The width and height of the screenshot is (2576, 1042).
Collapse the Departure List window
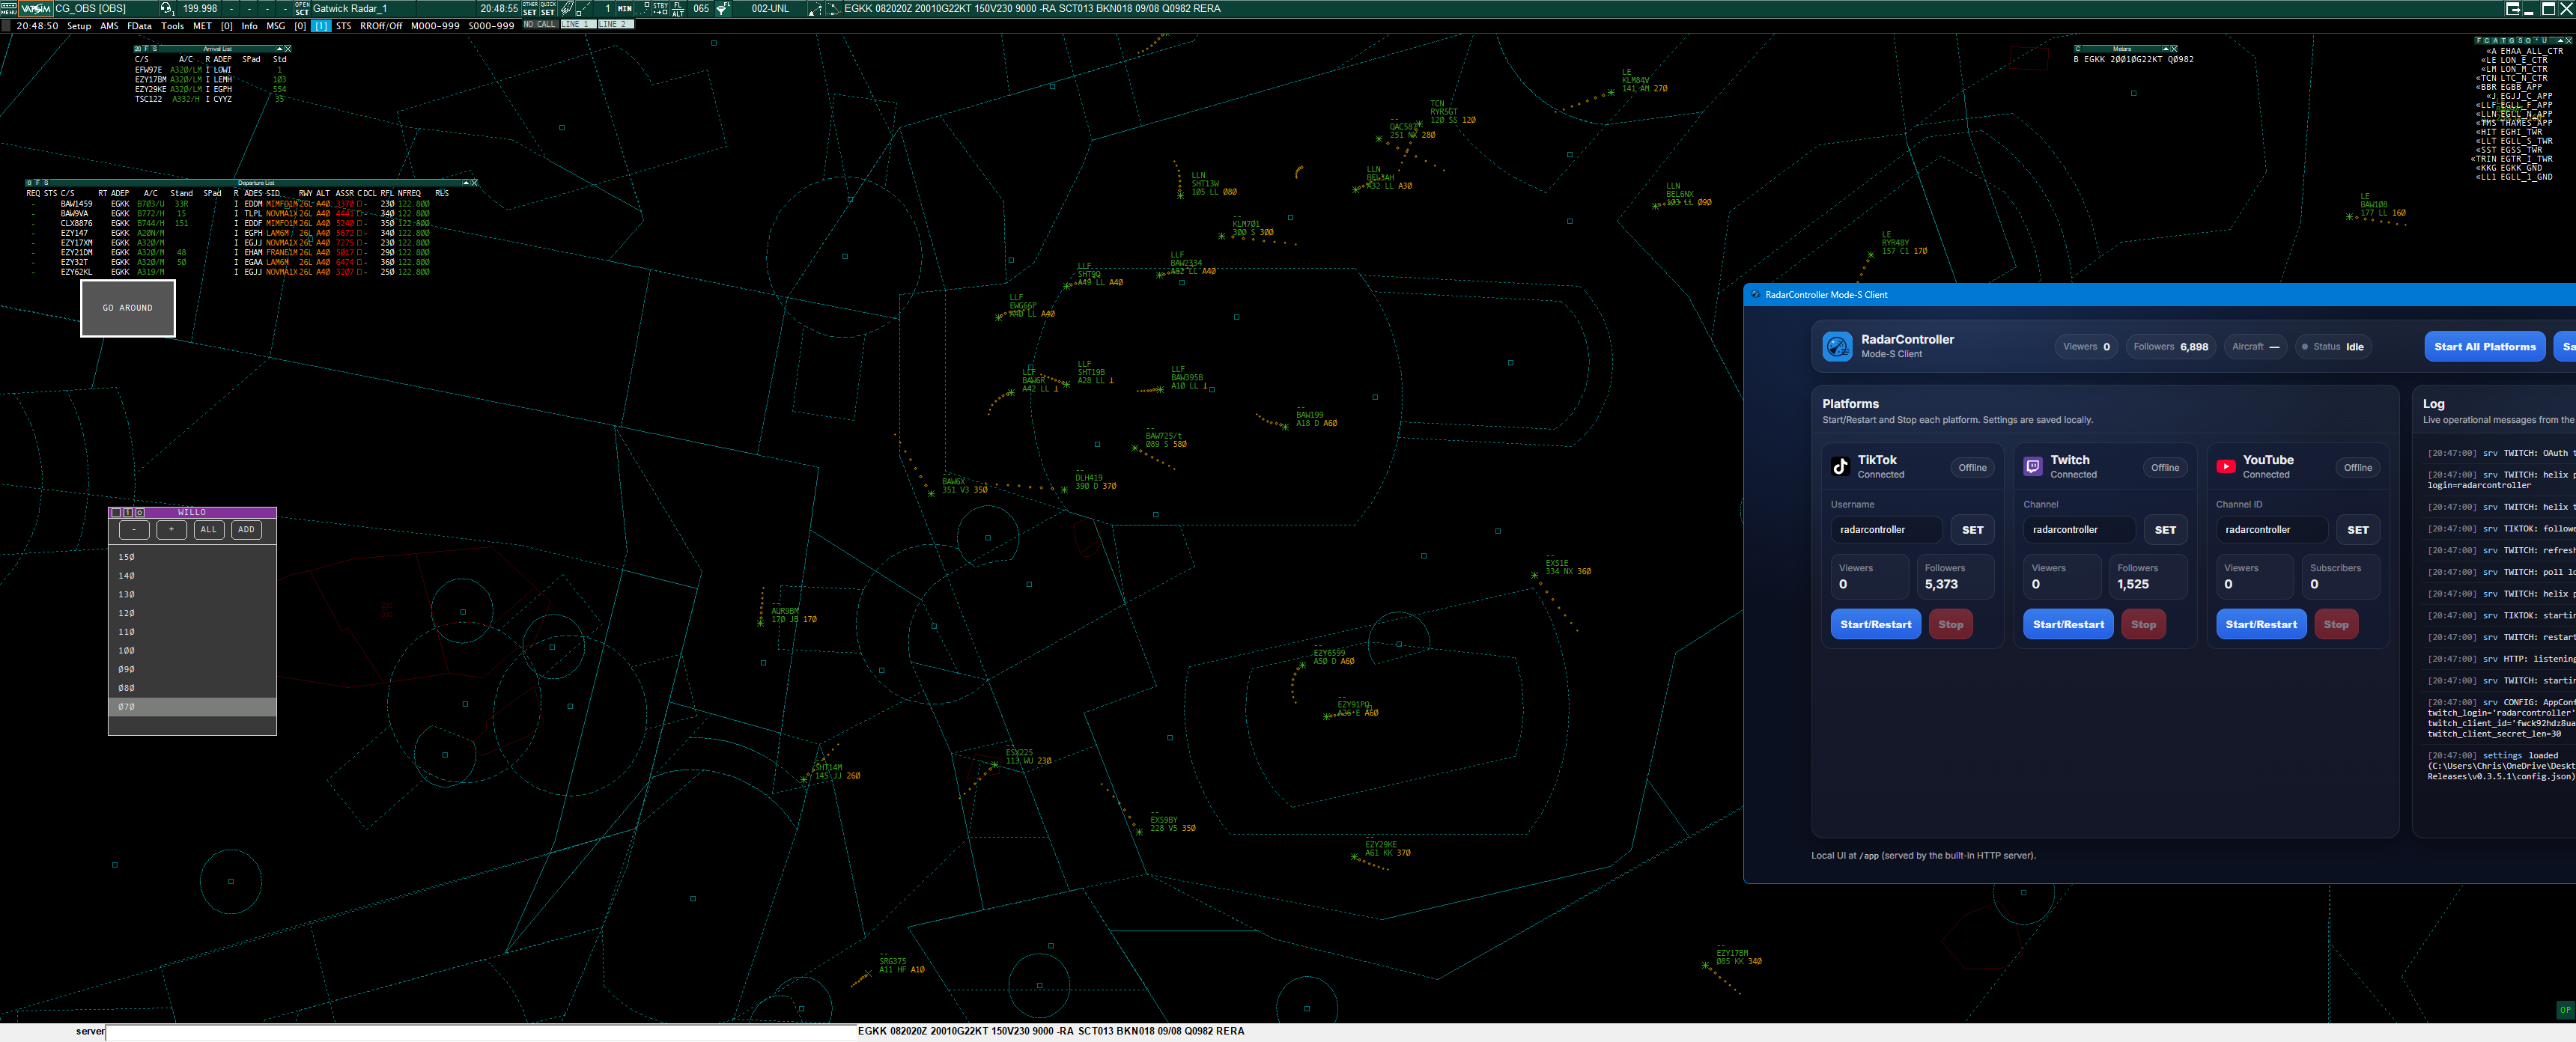point(466,183)
